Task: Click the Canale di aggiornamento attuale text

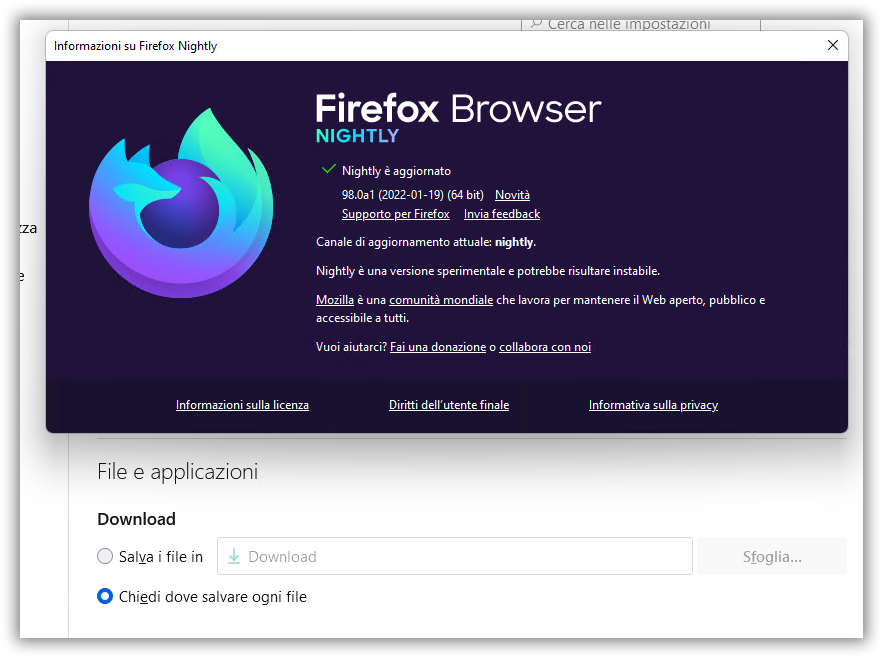Action: click(x=426, y=242)
